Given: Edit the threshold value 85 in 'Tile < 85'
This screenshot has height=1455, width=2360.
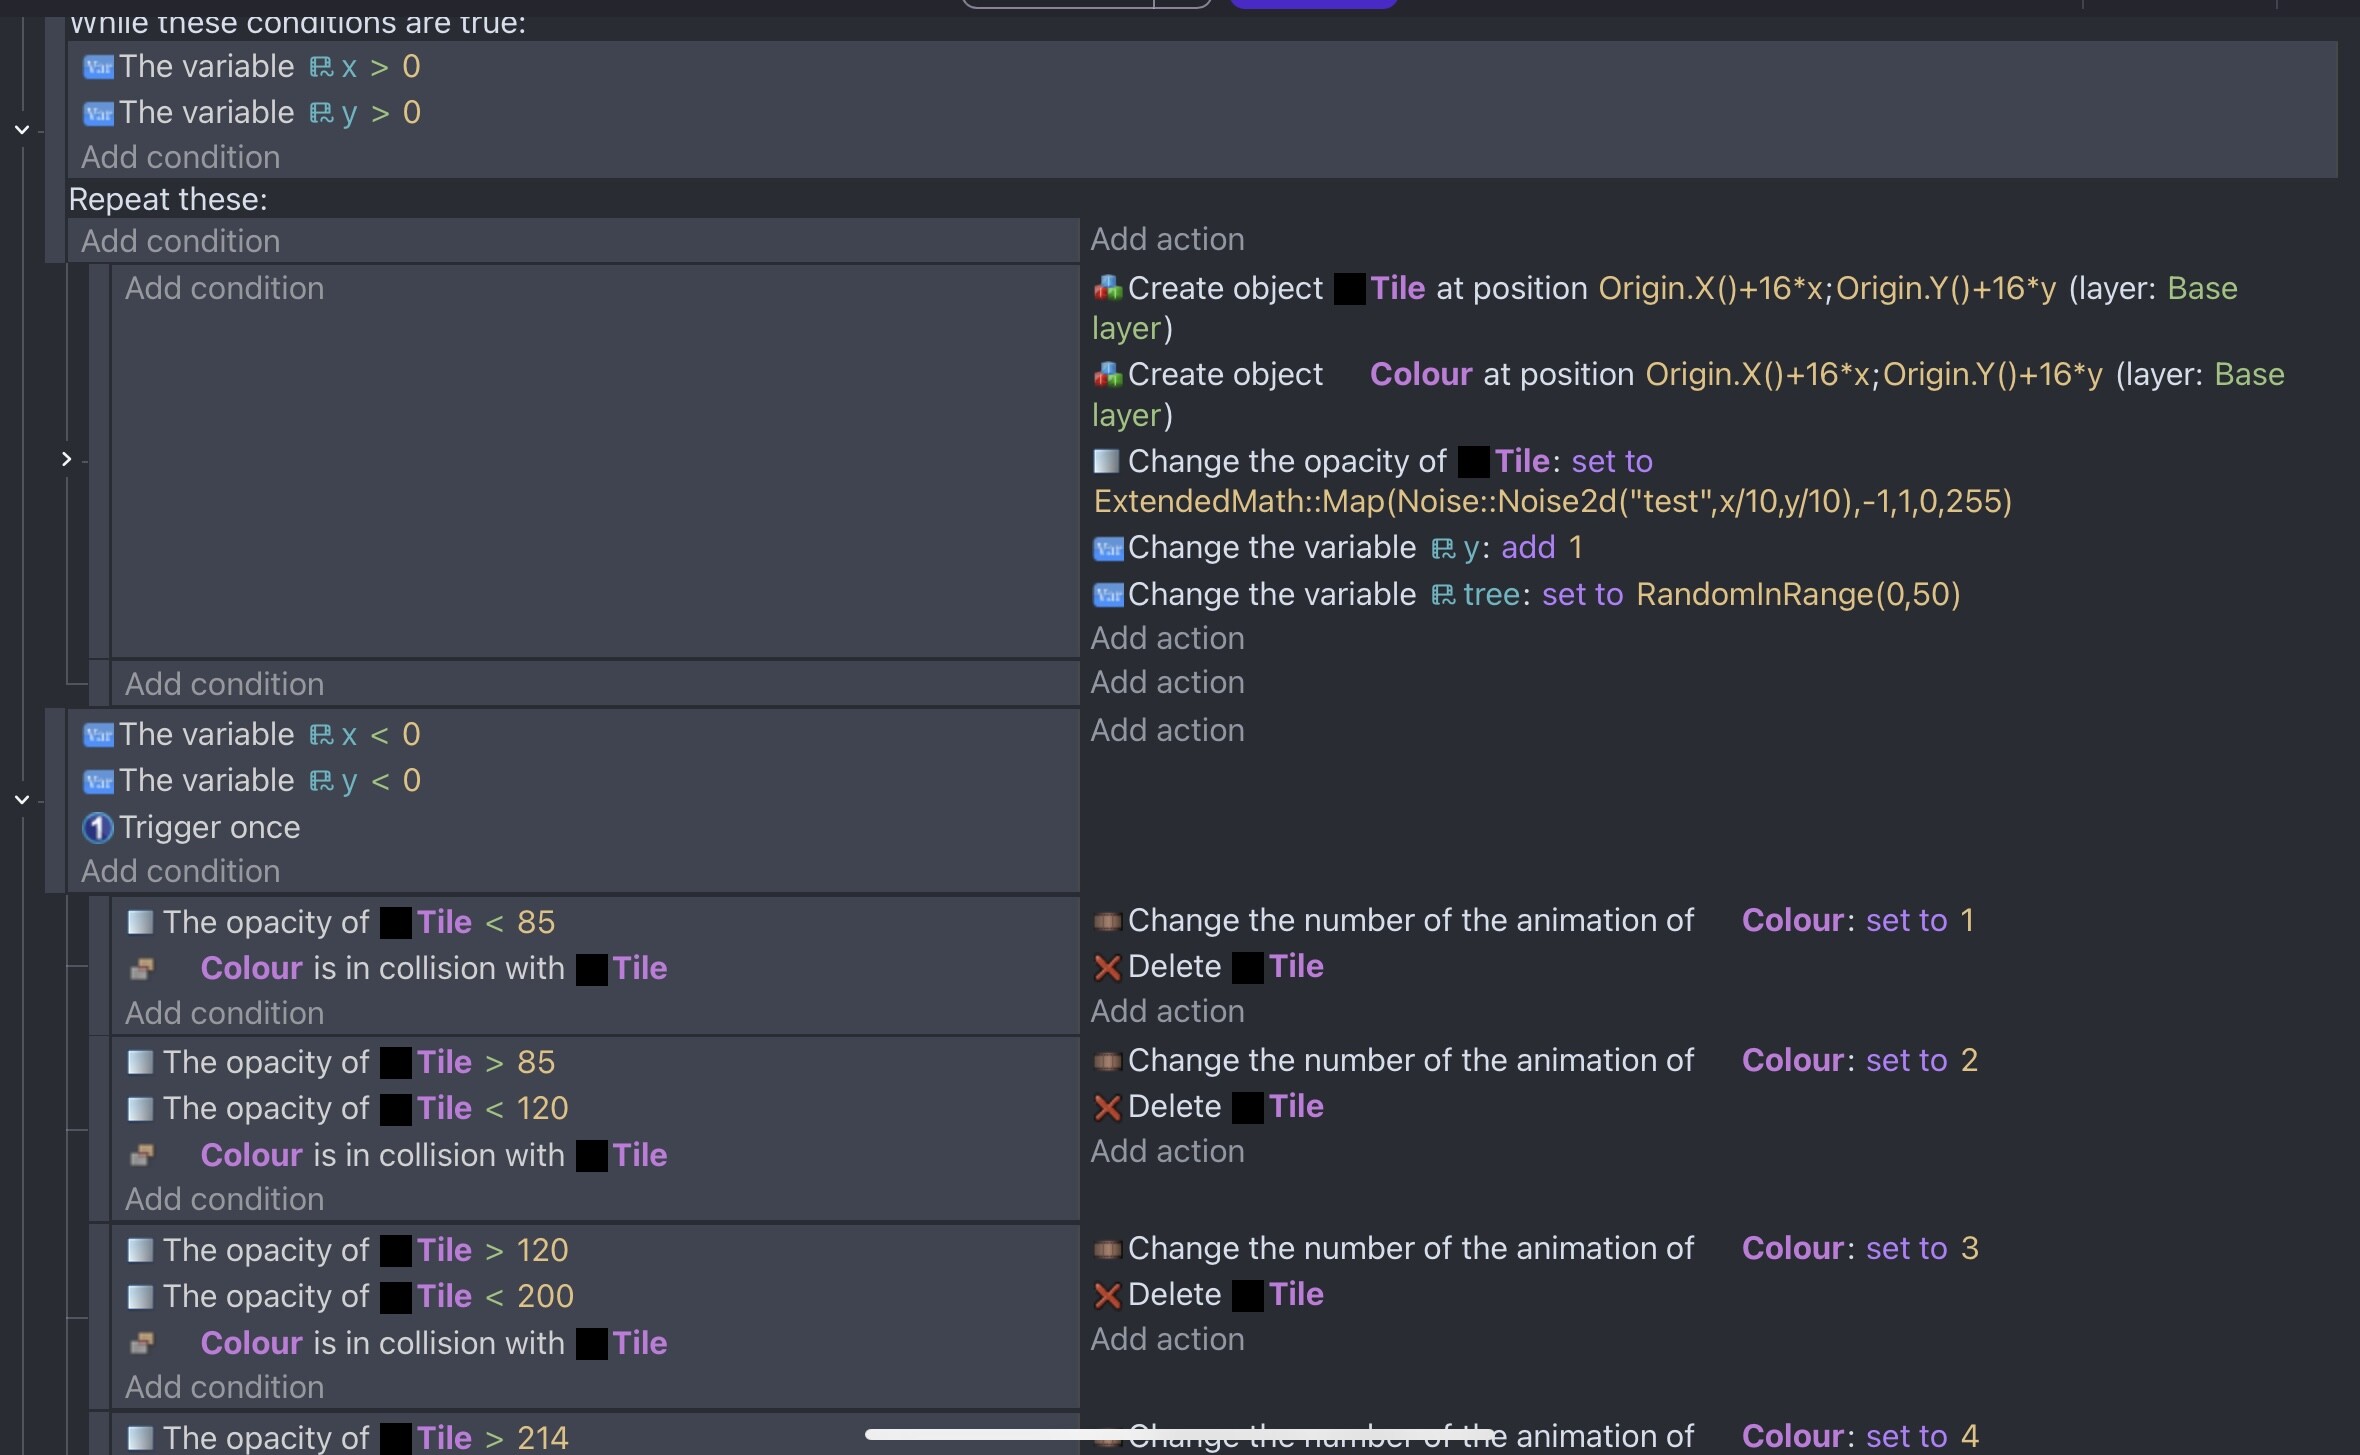Looking at the screenshot, I should (x=536, y=922).
